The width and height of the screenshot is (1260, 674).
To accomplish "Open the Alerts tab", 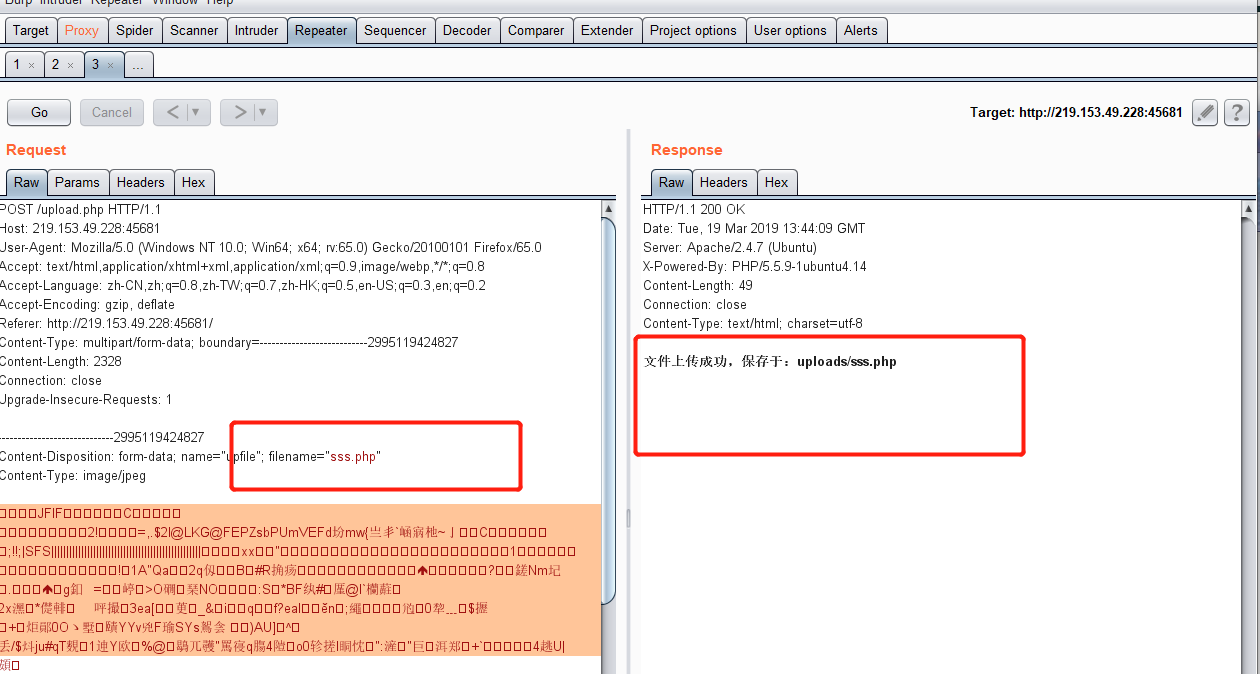I will (861, 30).
